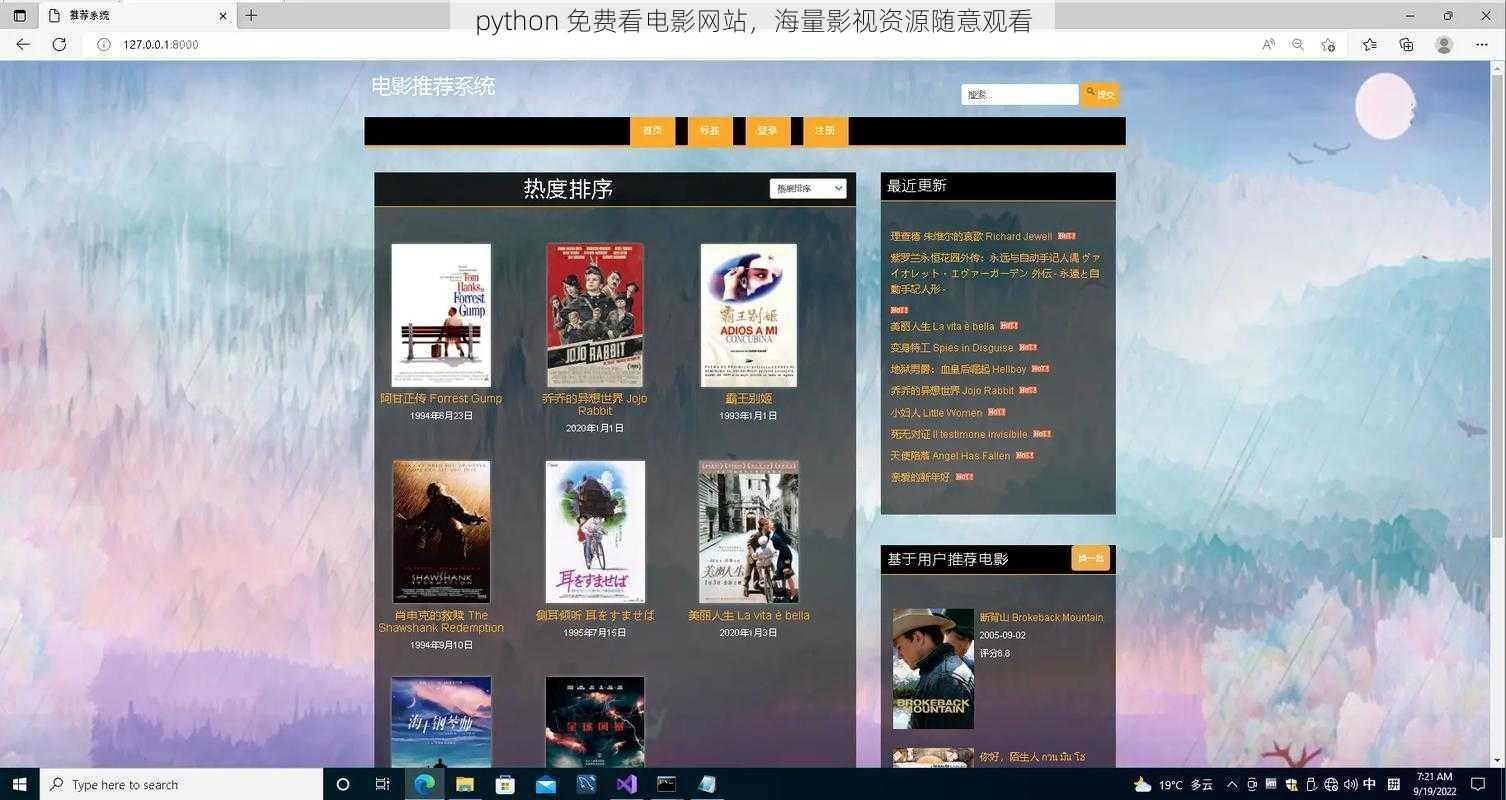The height and width of the screenshot is (800, 1506).
Task: Open the Collections icon
Action: 1406,44
